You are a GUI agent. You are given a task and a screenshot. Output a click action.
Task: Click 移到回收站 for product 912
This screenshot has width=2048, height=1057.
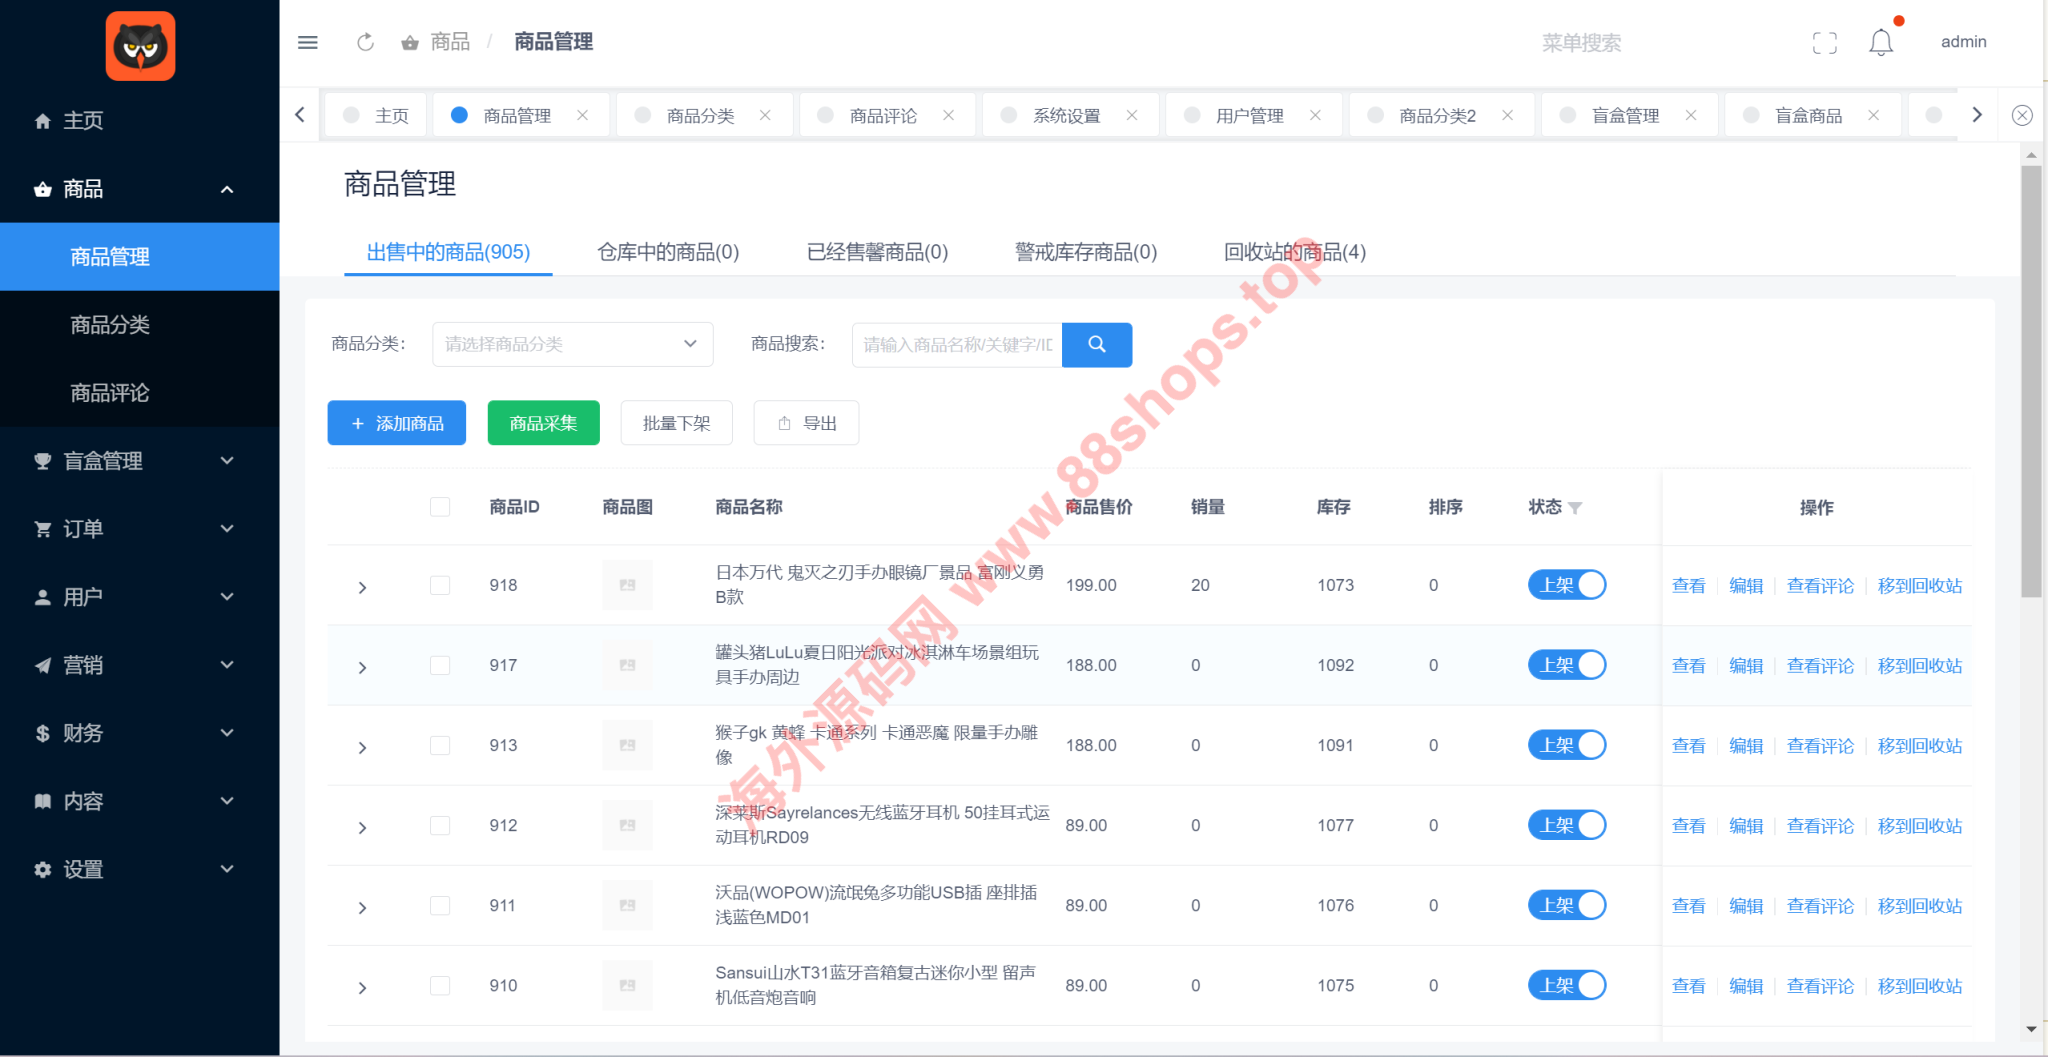tap(1919, 826)
